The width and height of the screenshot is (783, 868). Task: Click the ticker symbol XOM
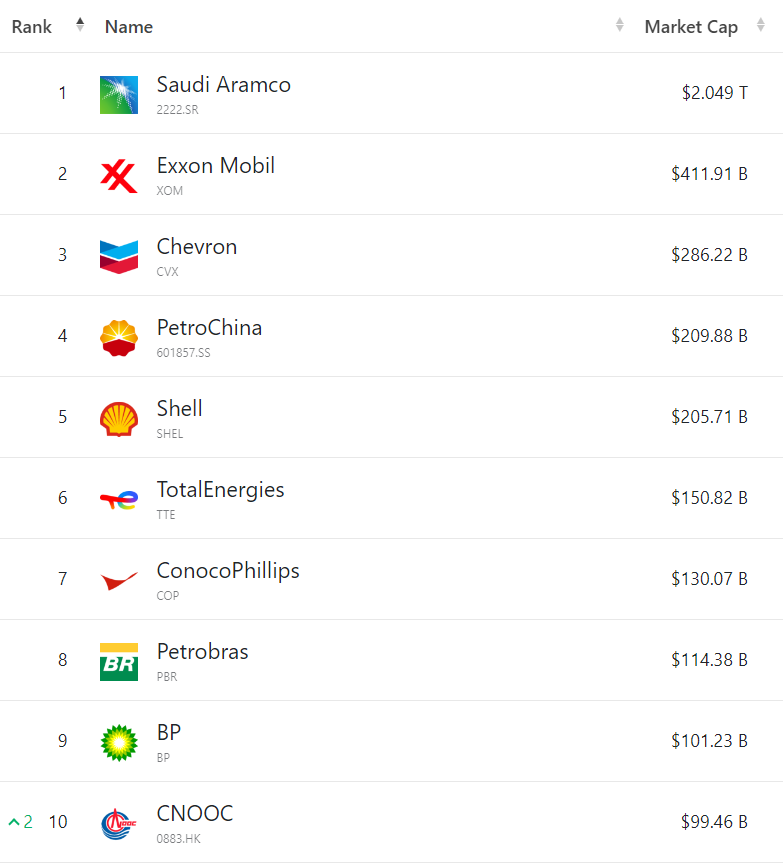(170, 191)
